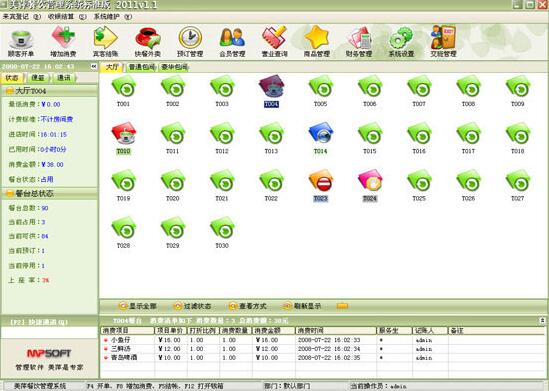The height and width of the screenshot is (391, 549).
Task: Collapse the 餐台总状态 section header
Action: [x=49, y=194]
